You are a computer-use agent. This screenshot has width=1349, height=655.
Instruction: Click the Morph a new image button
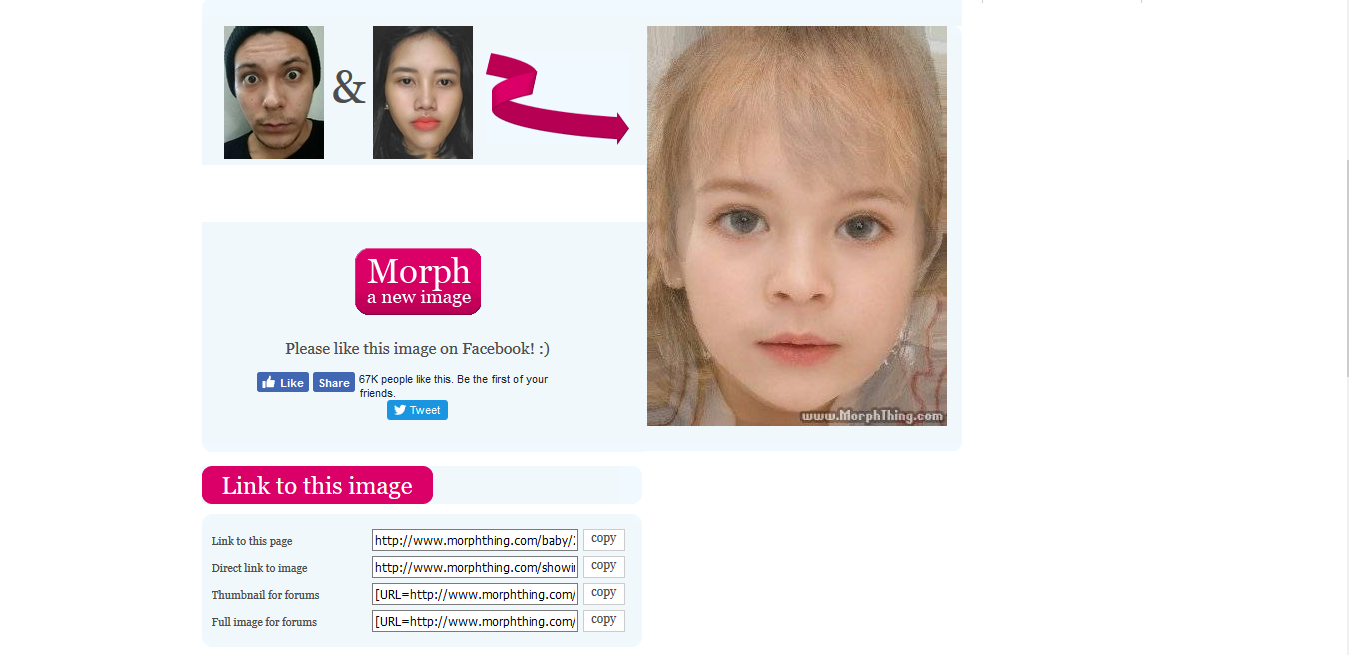[418, 281]
